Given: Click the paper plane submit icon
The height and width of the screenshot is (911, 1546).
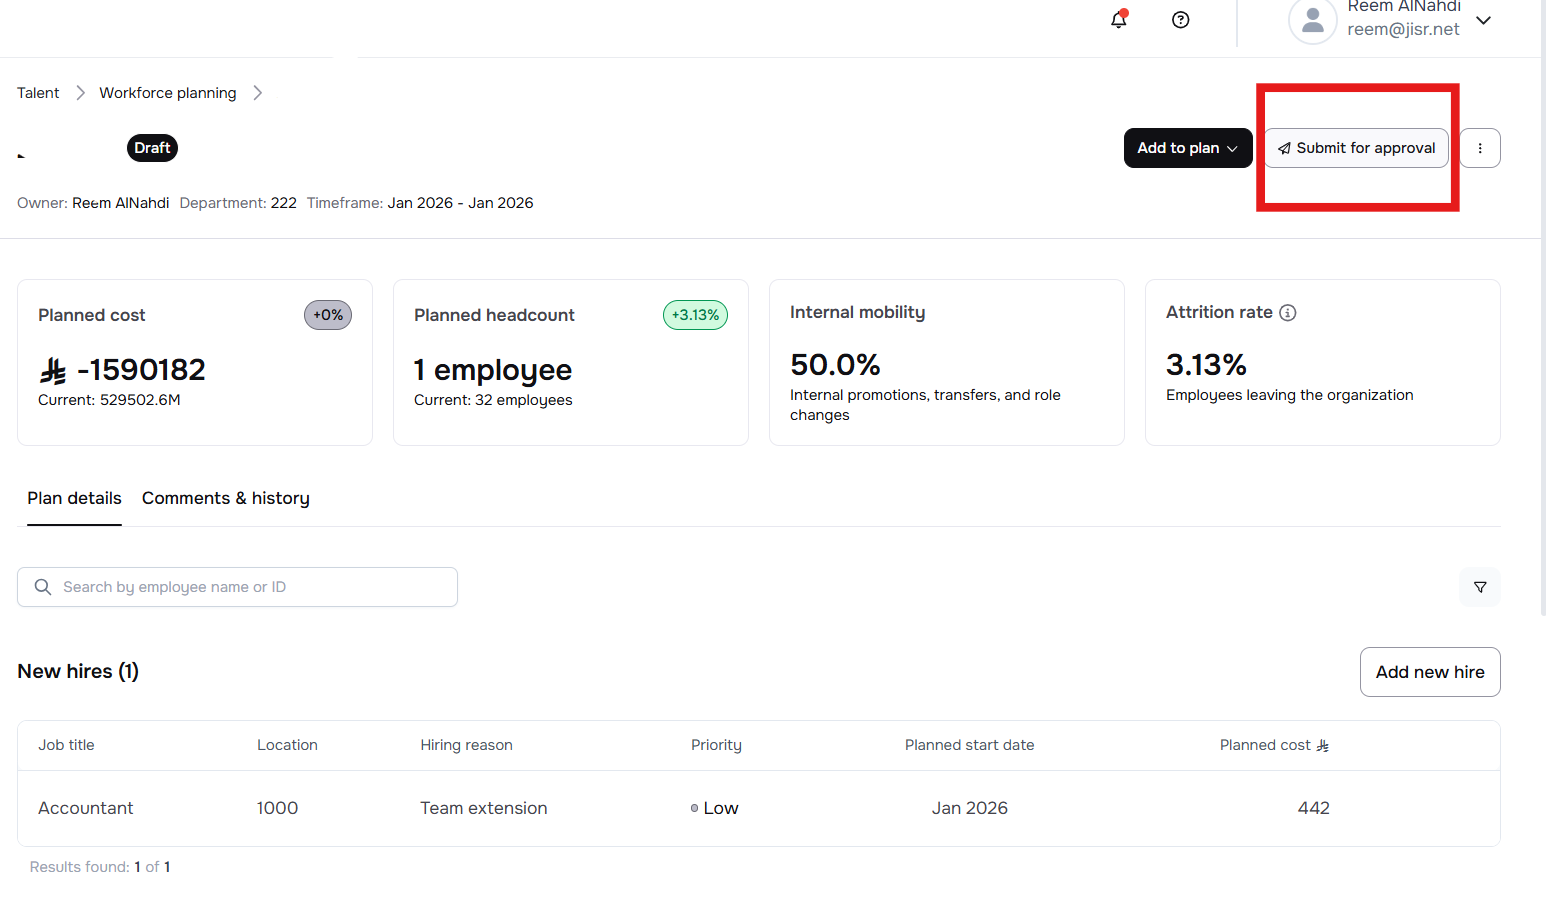Looking at the screenshot, I should pos(1284,149).
